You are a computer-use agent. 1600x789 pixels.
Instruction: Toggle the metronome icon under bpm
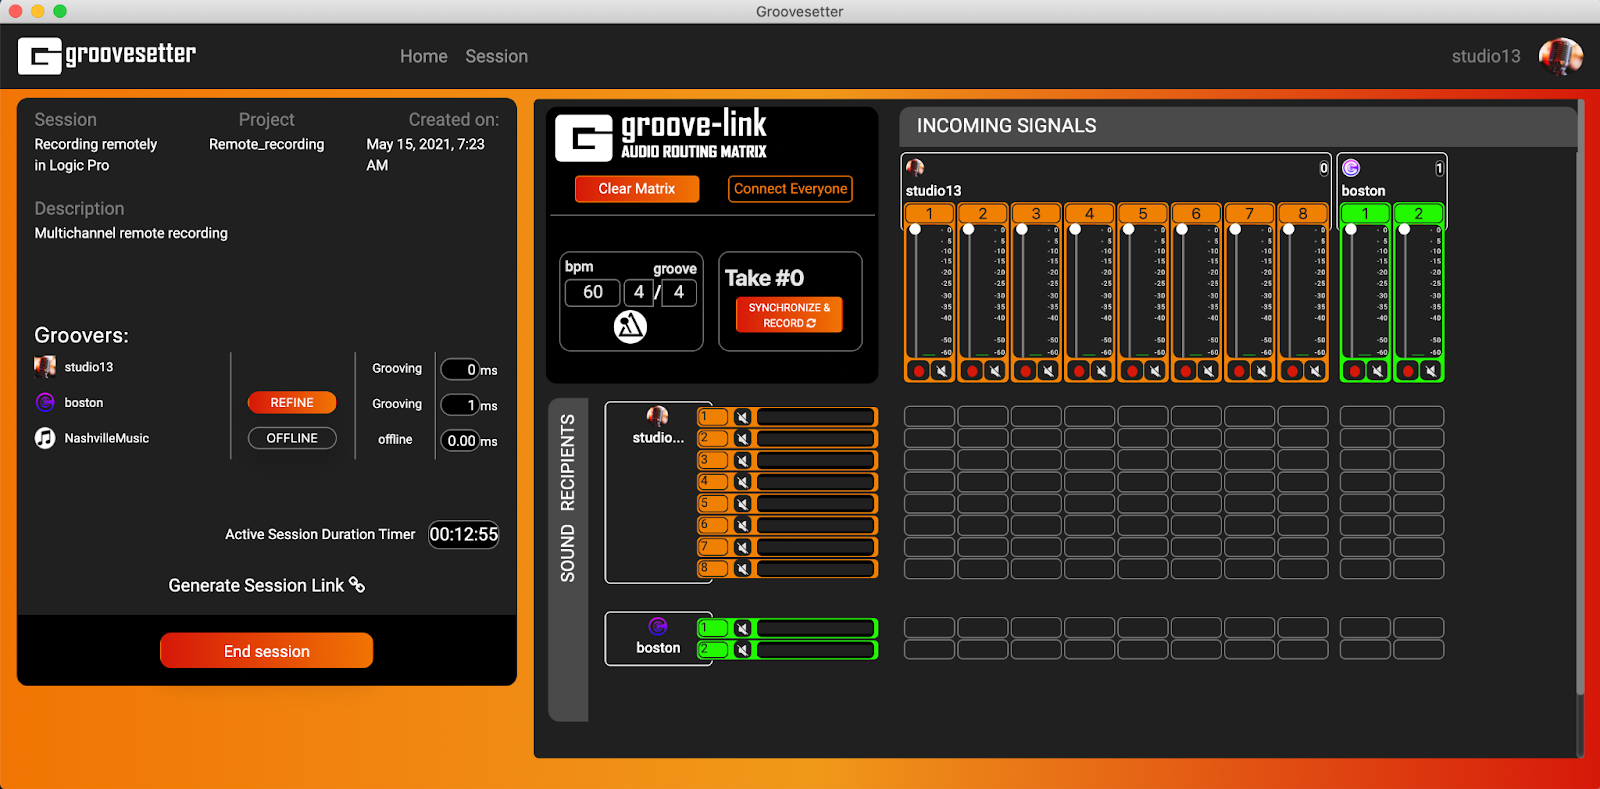point(630,327)
